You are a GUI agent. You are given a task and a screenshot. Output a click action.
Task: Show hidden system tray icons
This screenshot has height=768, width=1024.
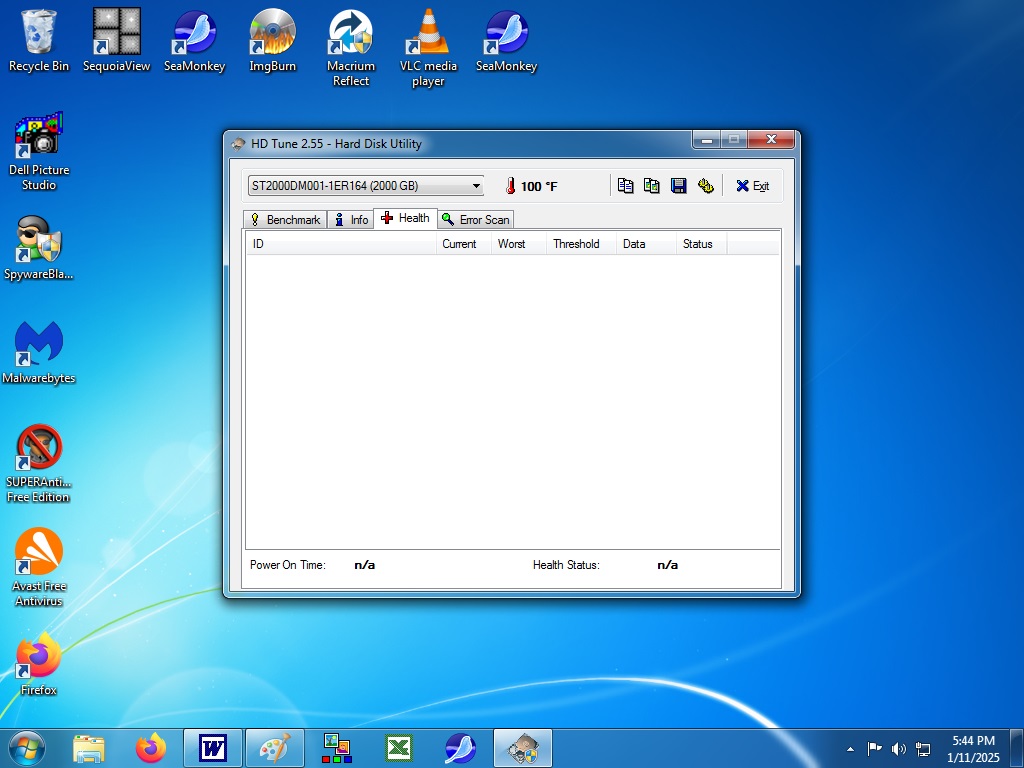(850, 749)
